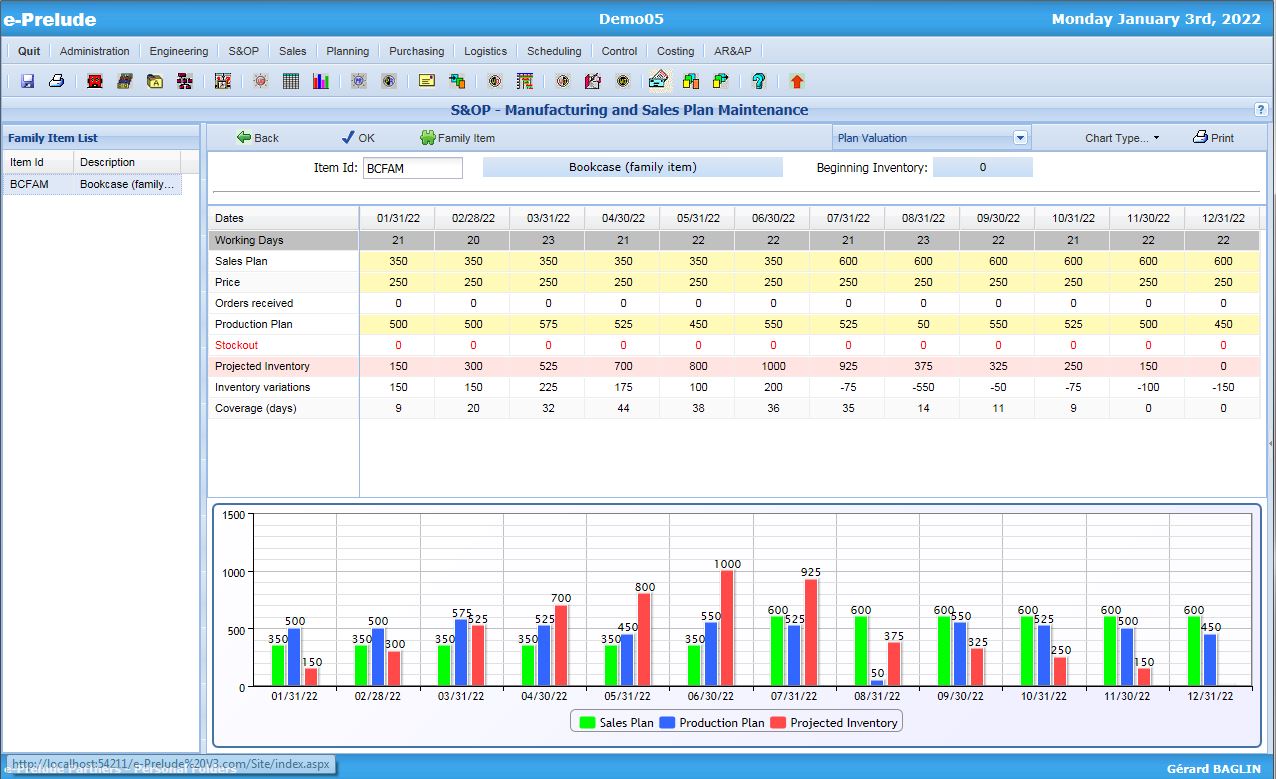Open the folder icon with the letter A
Image resolution: width=1276 pixels, height=779 pixels.
[155, 81]
